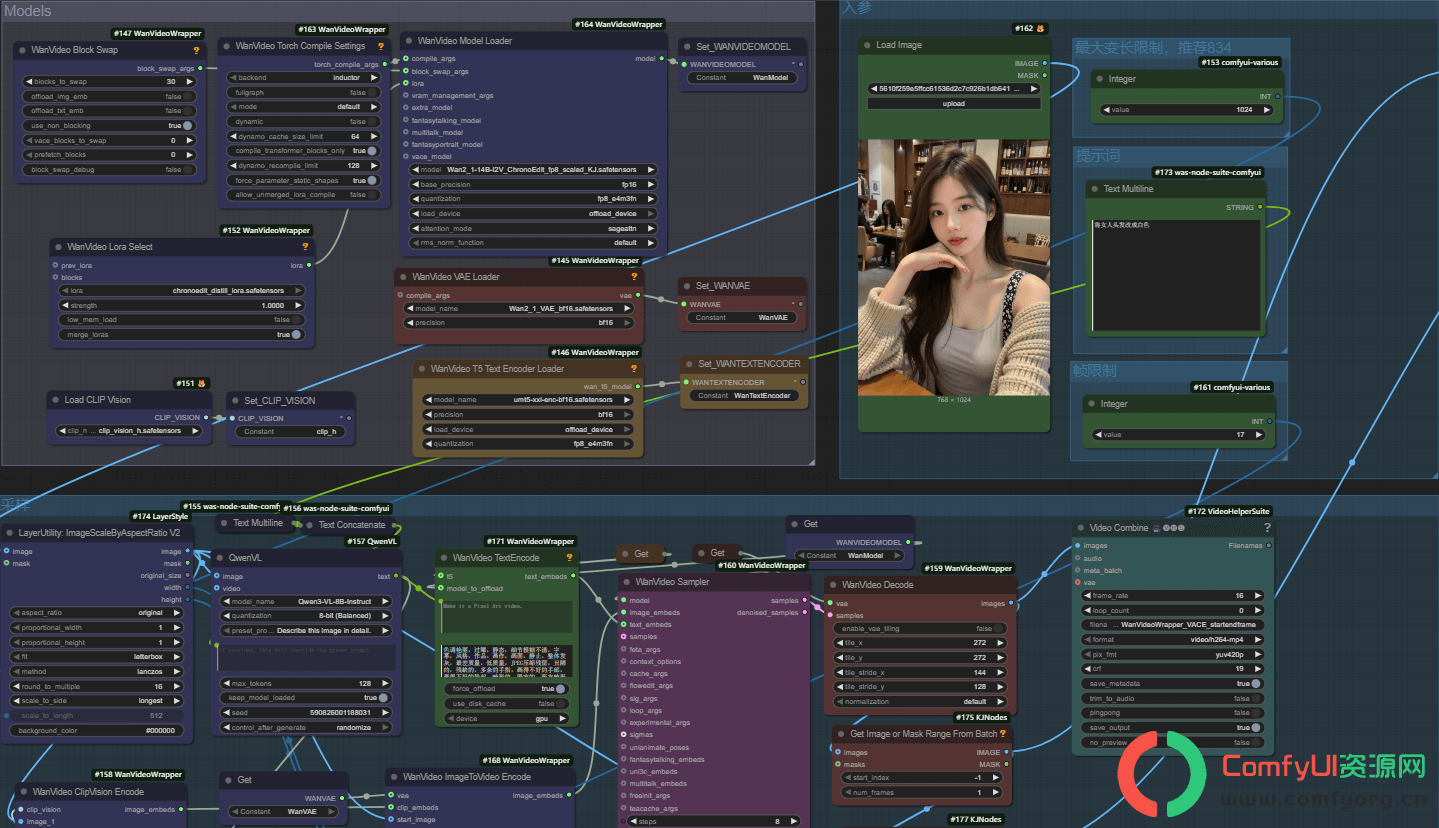Toggle use_non_blocking in Block Swap
Viewport: 1439px width, 828px height.
coord(110,126)
